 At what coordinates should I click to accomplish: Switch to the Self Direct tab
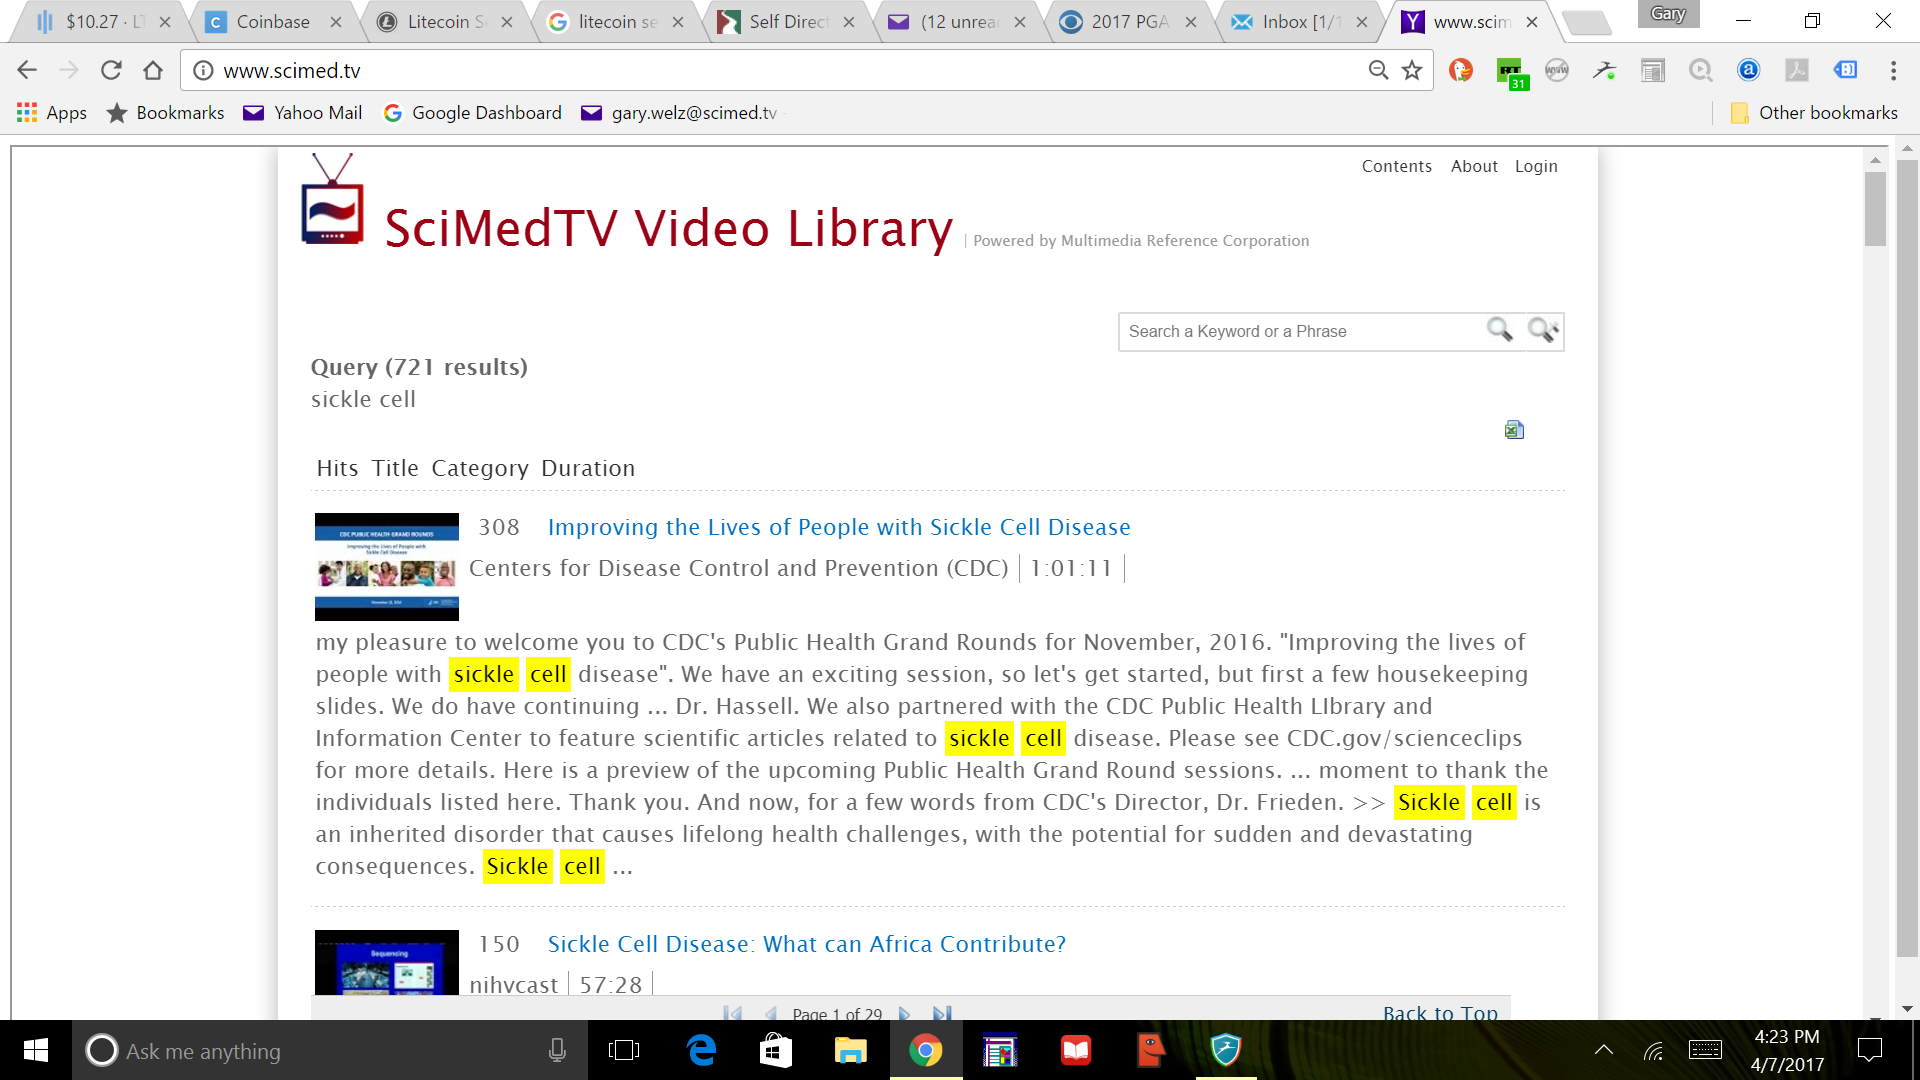(x=787, y=22)
